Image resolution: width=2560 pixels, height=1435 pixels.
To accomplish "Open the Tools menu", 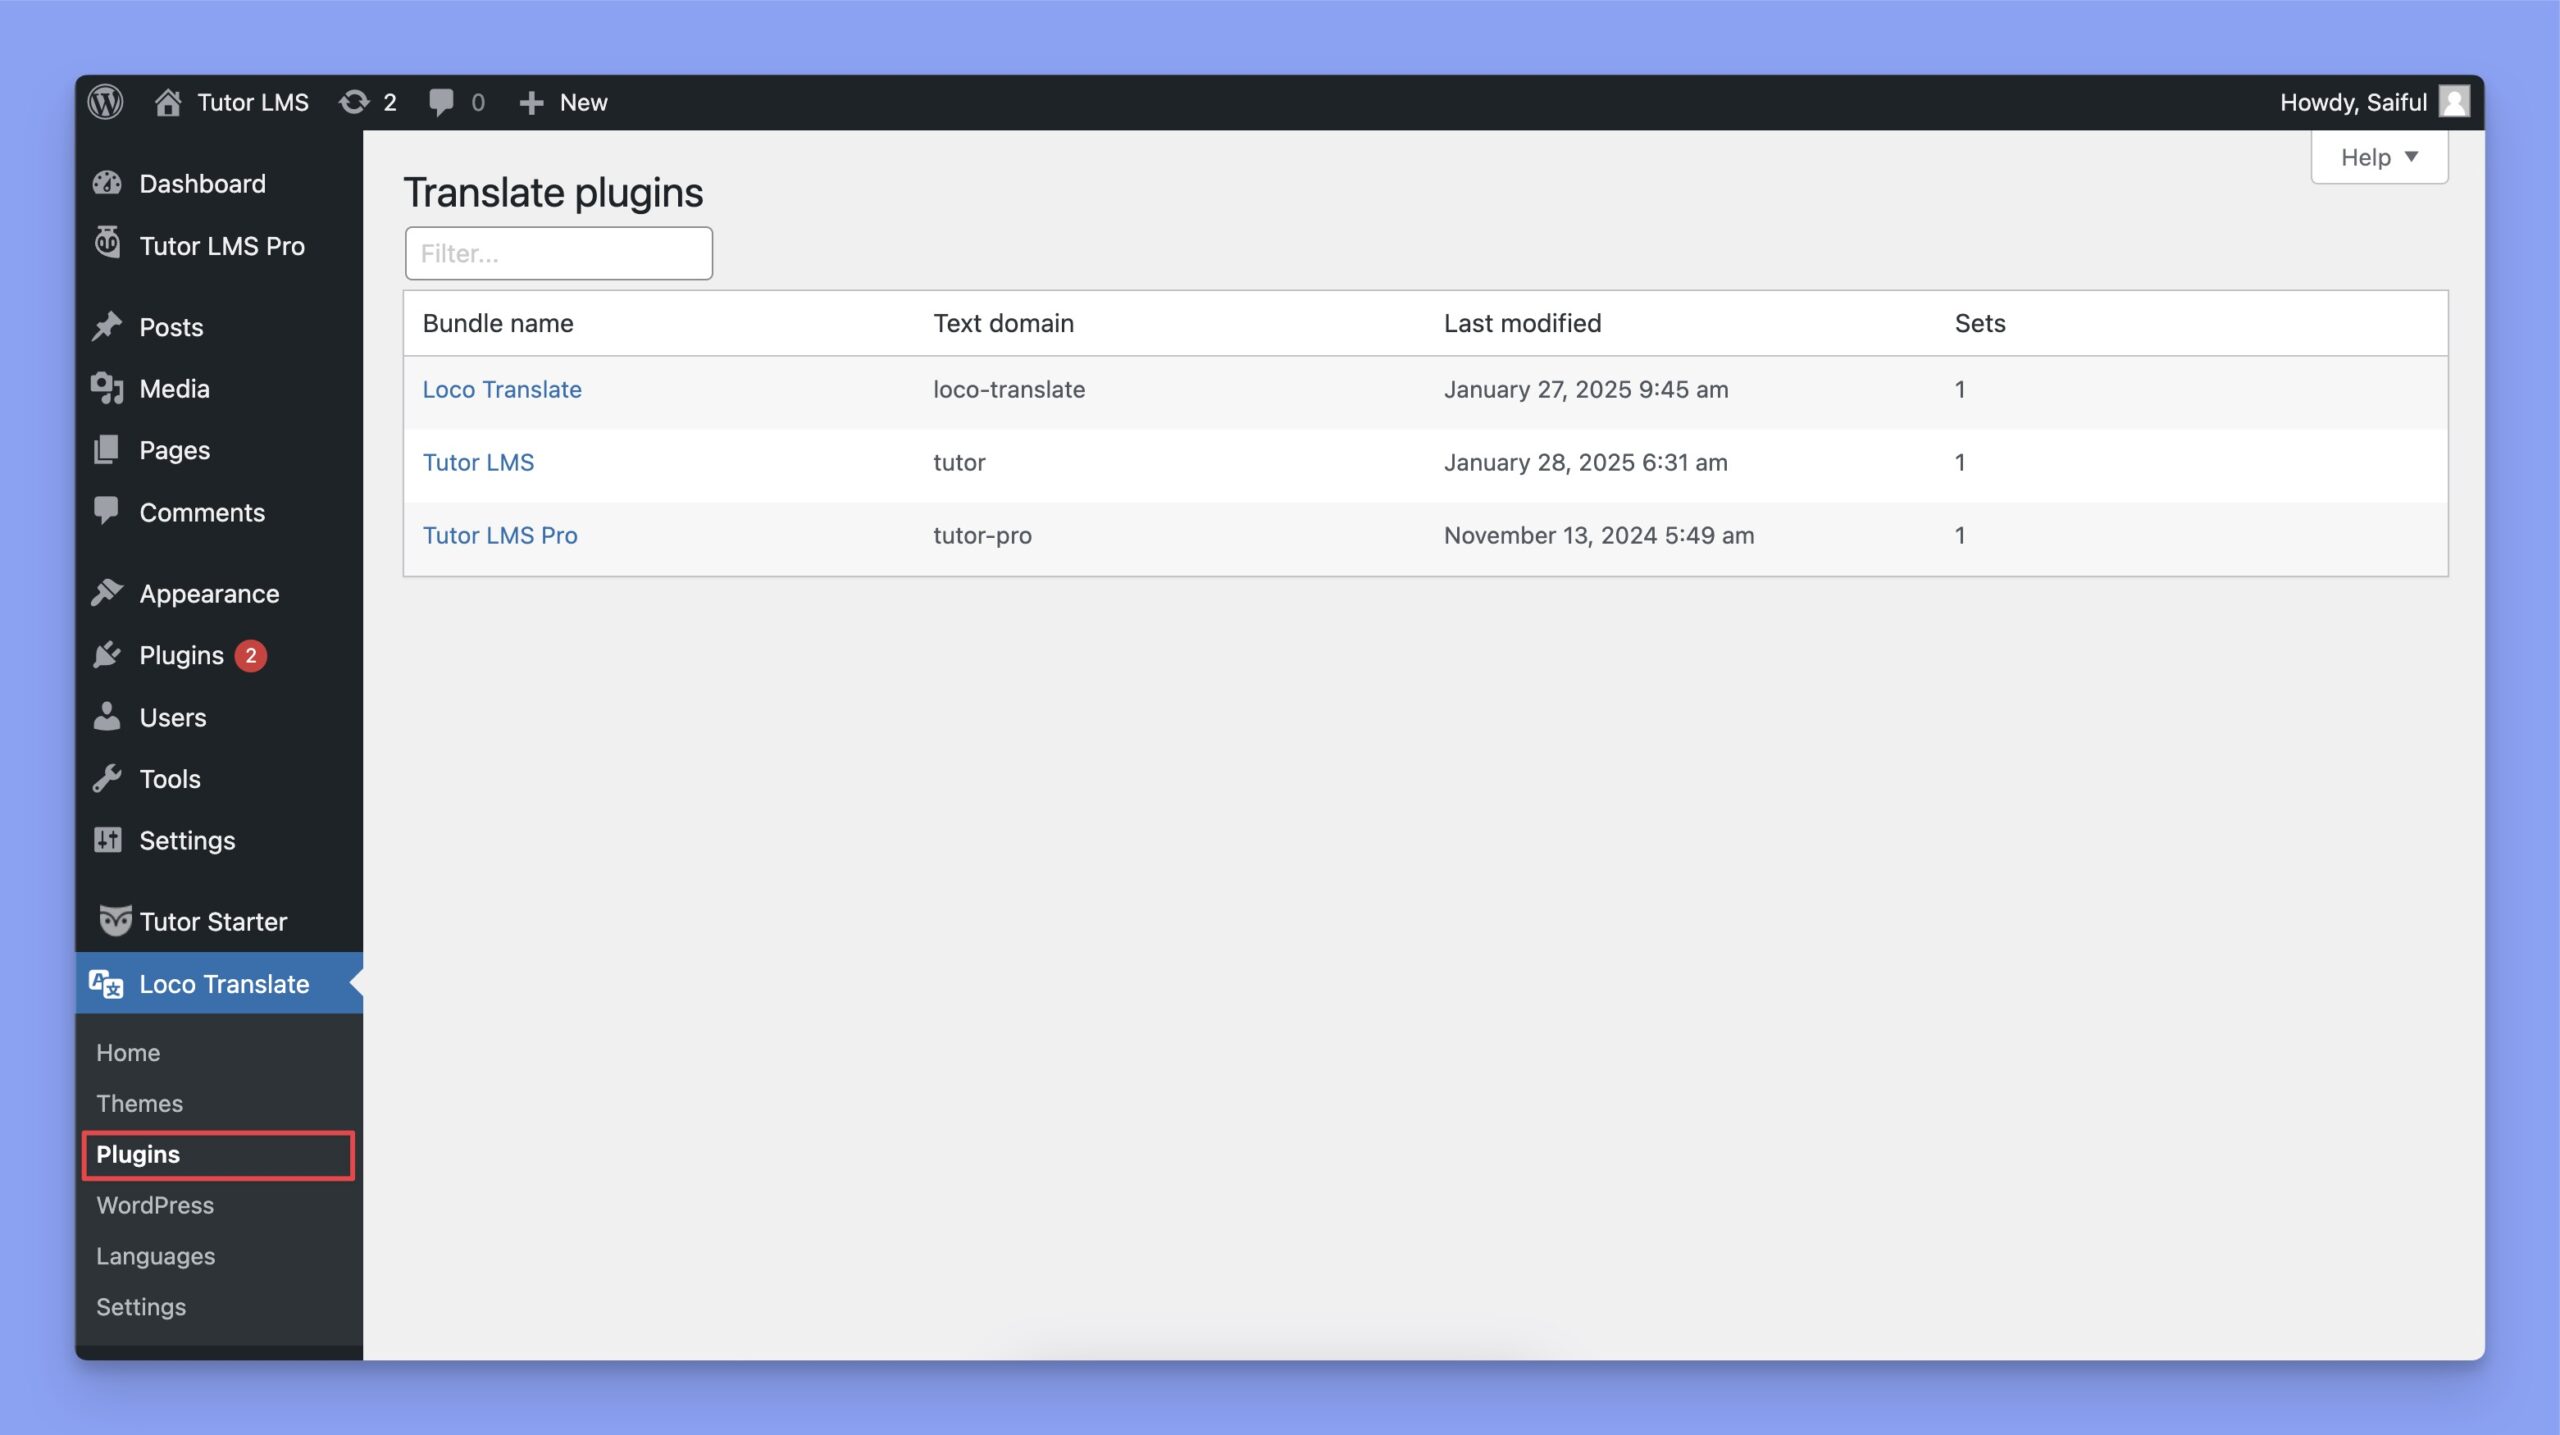I will coord(170,779).
